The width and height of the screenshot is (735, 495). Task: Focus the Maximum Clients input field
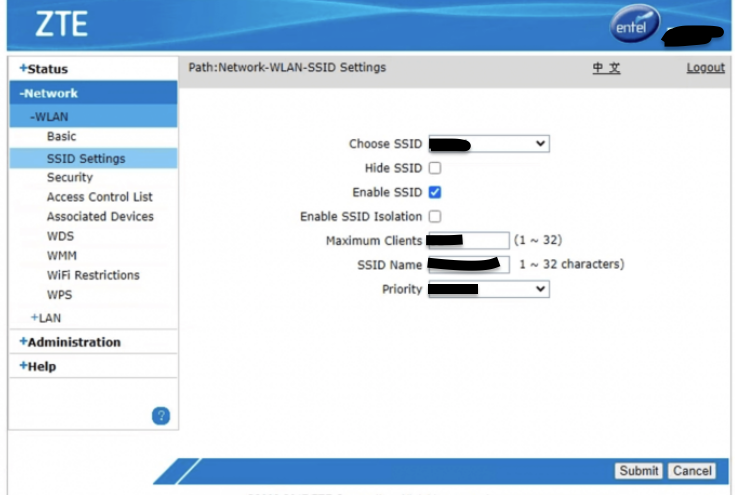[x=469, y=240]
